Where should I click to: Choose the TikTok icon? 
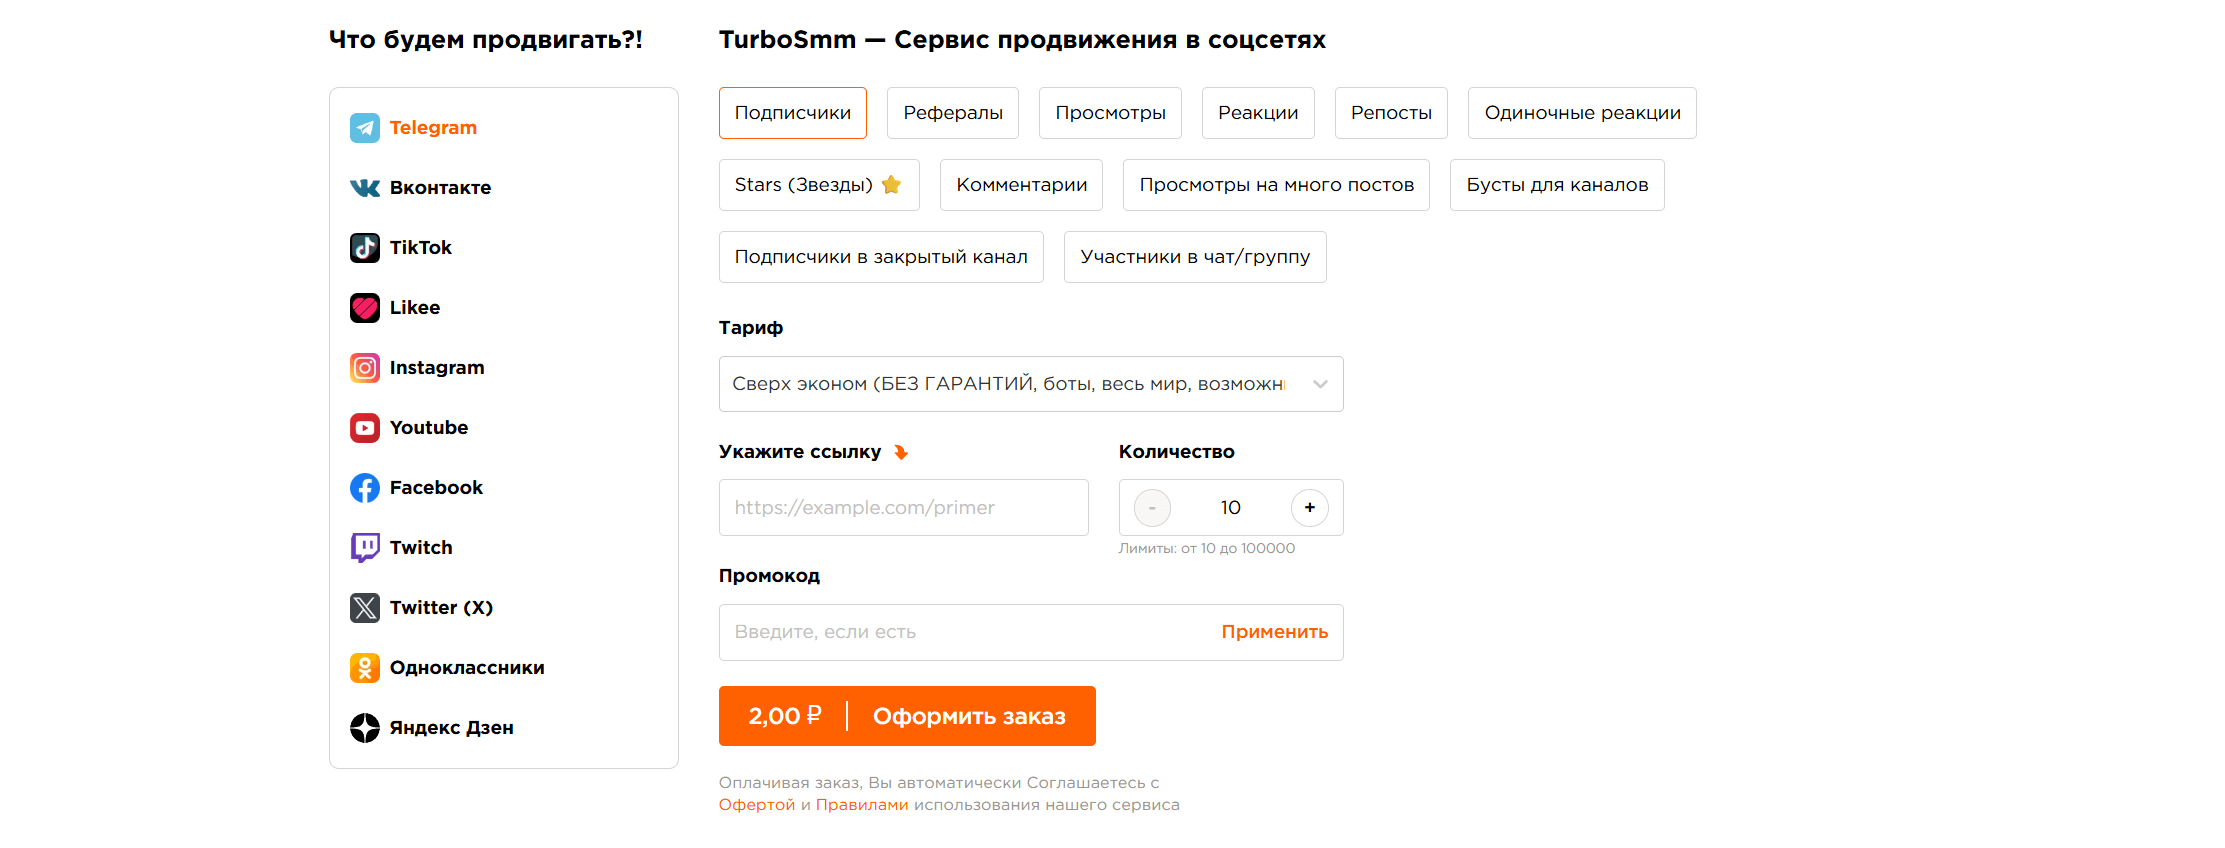tap(365, 248)
